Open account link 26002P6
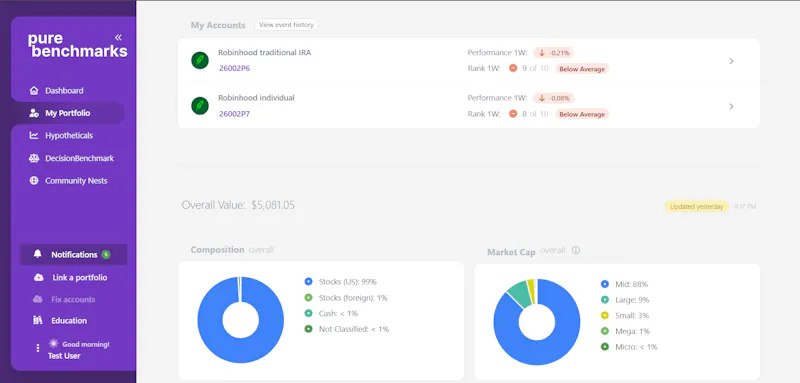Image resolution: width=800 pixels, height=383 pixels. (234, 68)
